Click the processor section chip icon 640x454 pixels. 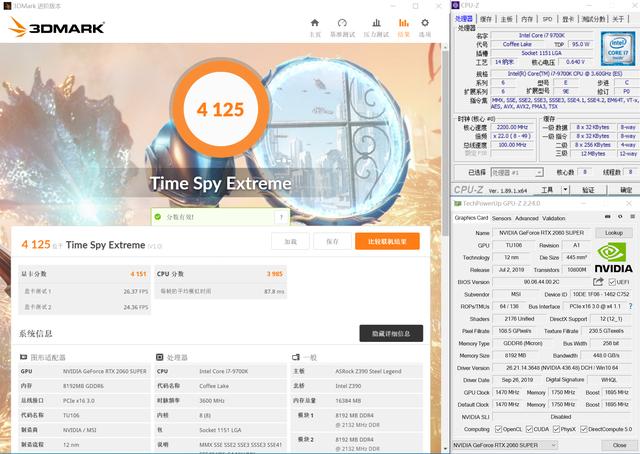tap(160, 357)
